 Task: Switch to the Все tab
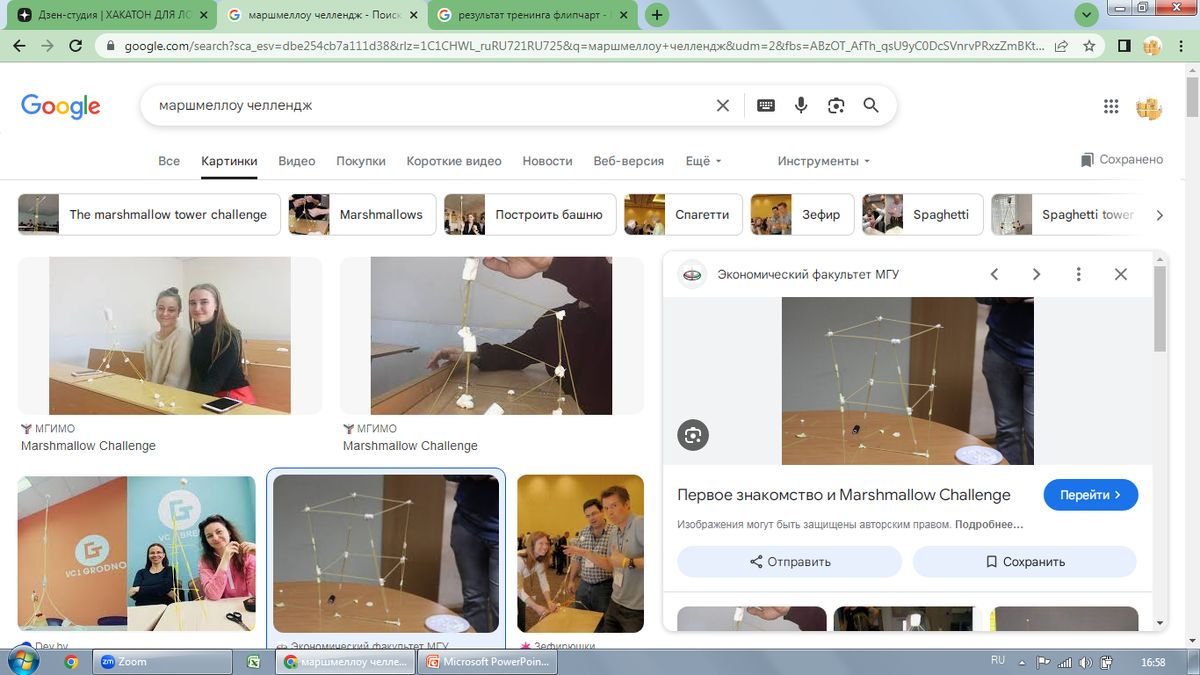[x=169, y=161]
